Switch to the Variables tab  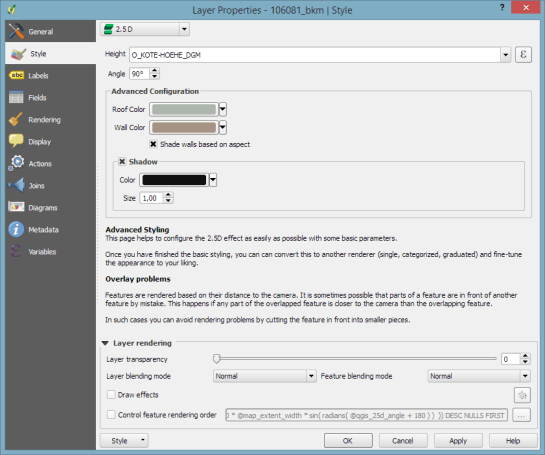[x=50, y=251]
